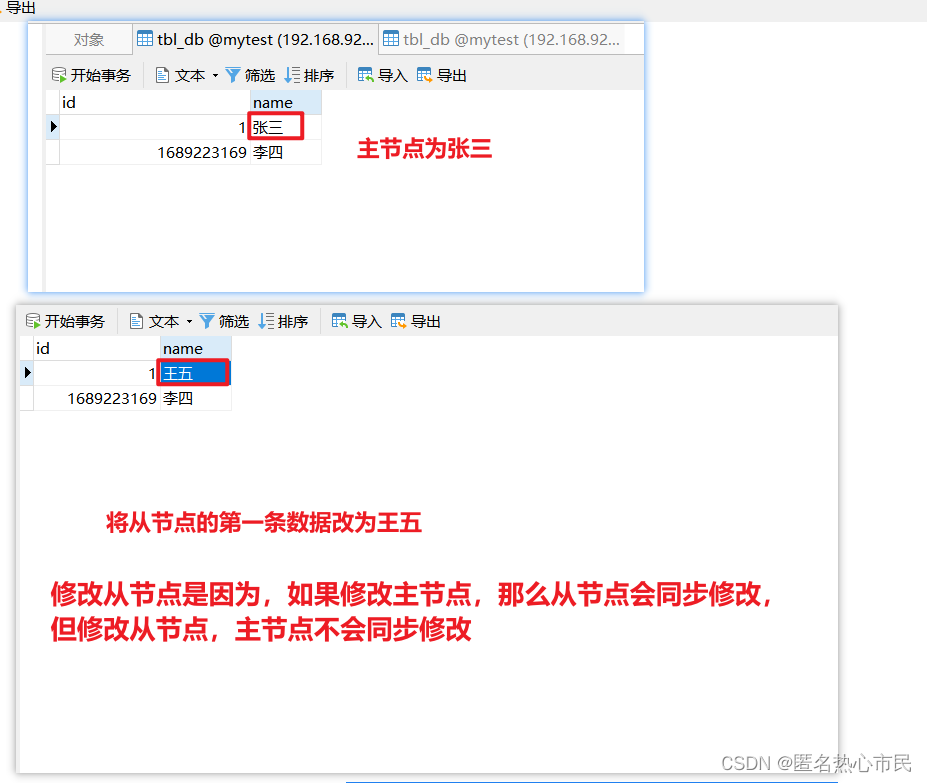Select the 李四 cell in lower table
The image size is (927, 783).
coord(196,399)
